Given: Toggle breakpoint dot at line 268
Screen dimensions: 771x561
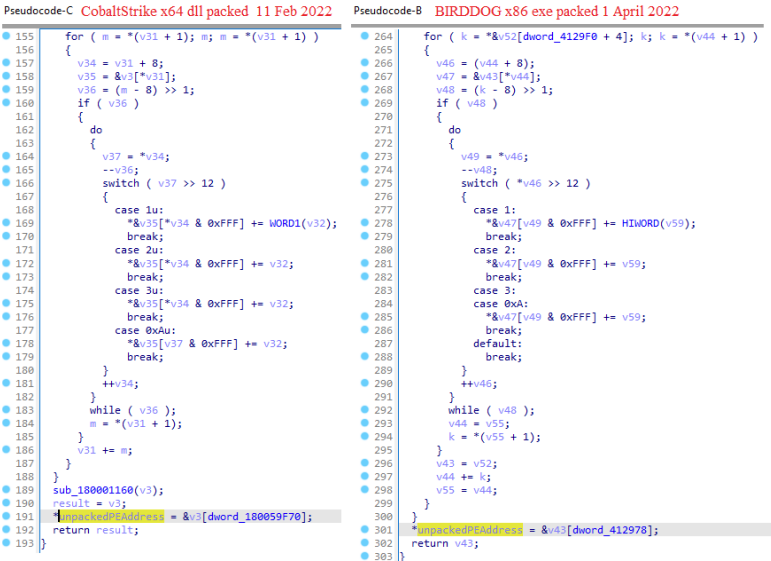Looking at the screenshot, I should [x=365, y=89].
